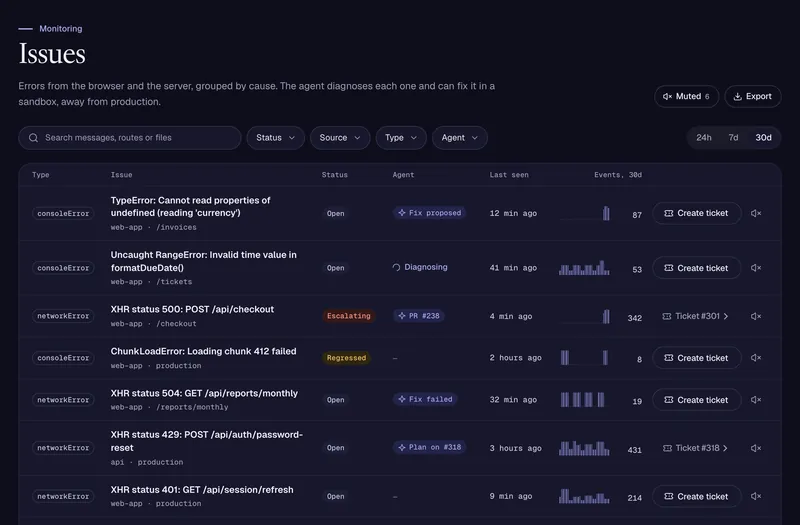
Task: Click the 431 events count
Action: point(635,450)
